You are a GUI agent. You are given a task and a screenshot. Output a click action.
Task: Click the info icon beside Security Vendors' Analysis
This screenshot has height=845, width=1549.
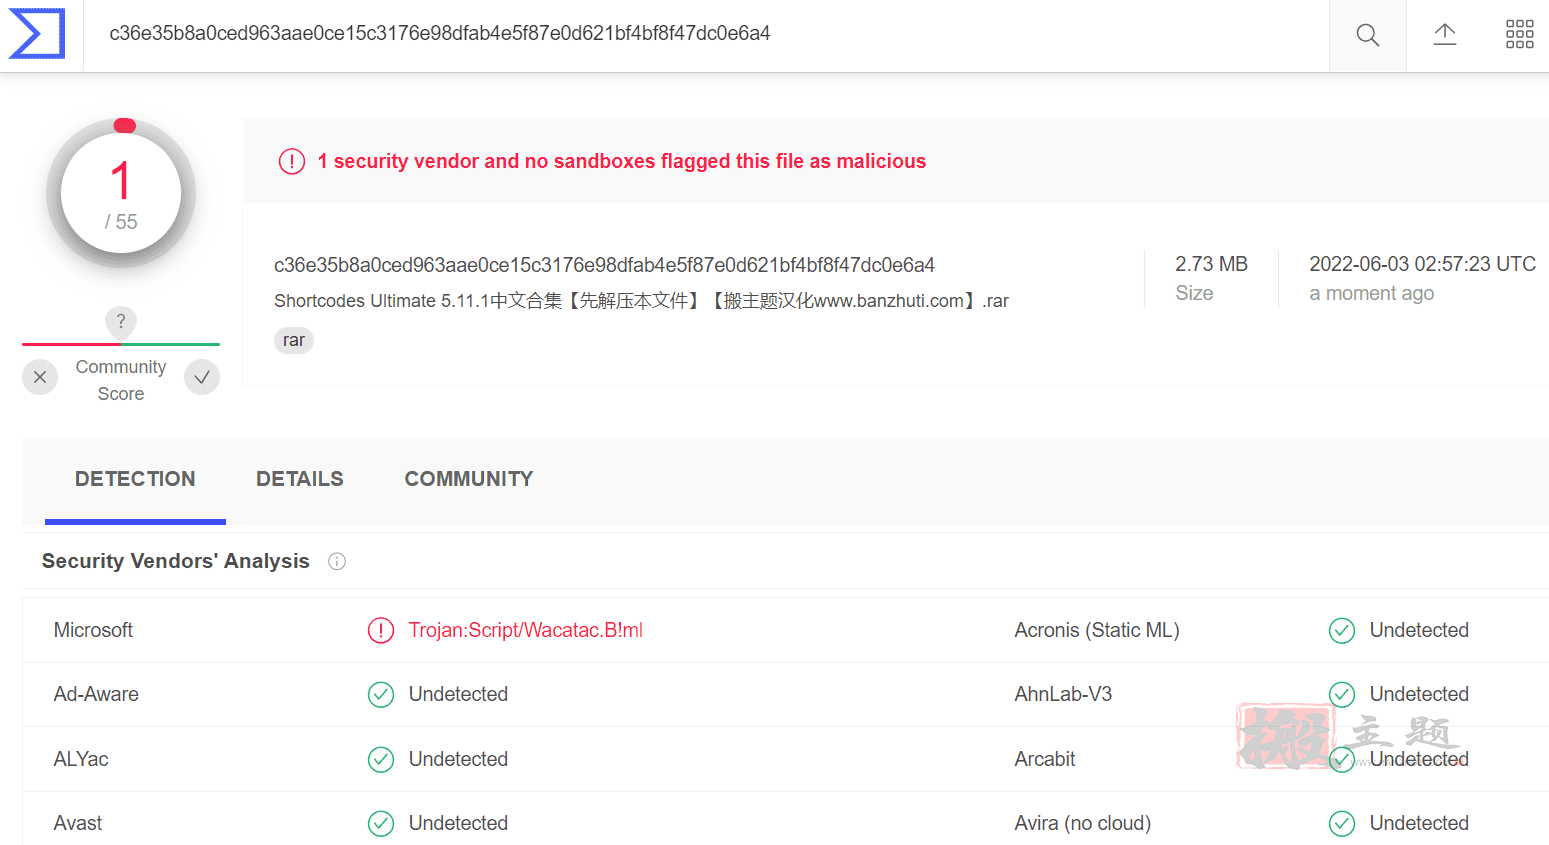pyautogui.click(x=337, y=561)
